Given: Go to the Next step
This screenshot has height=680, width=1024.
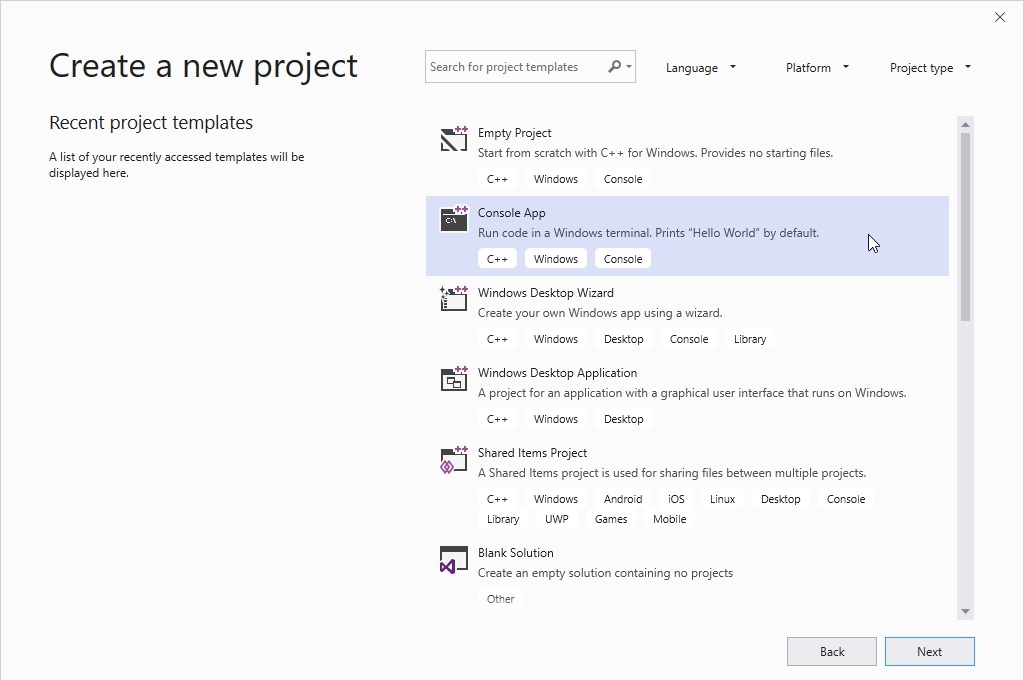Looking at the screenshot, I should (x=929, y=651).
